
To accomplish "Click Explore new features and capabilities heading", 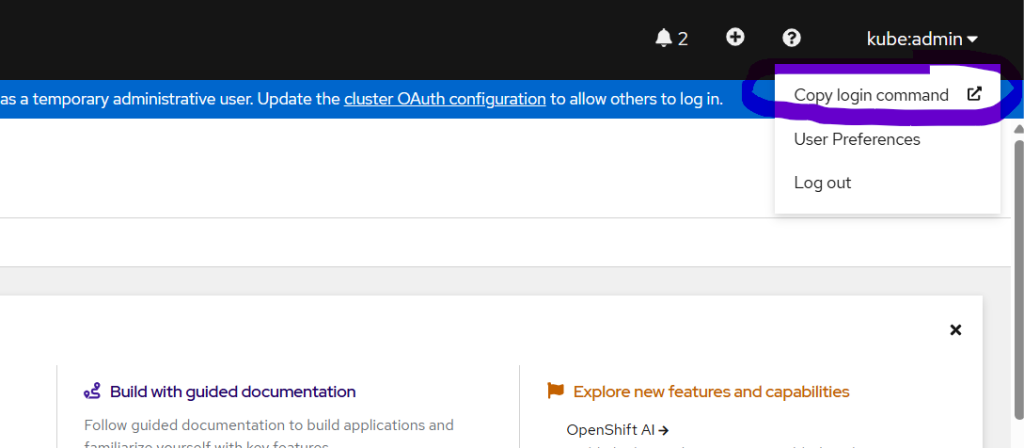I will pos(711,392).
